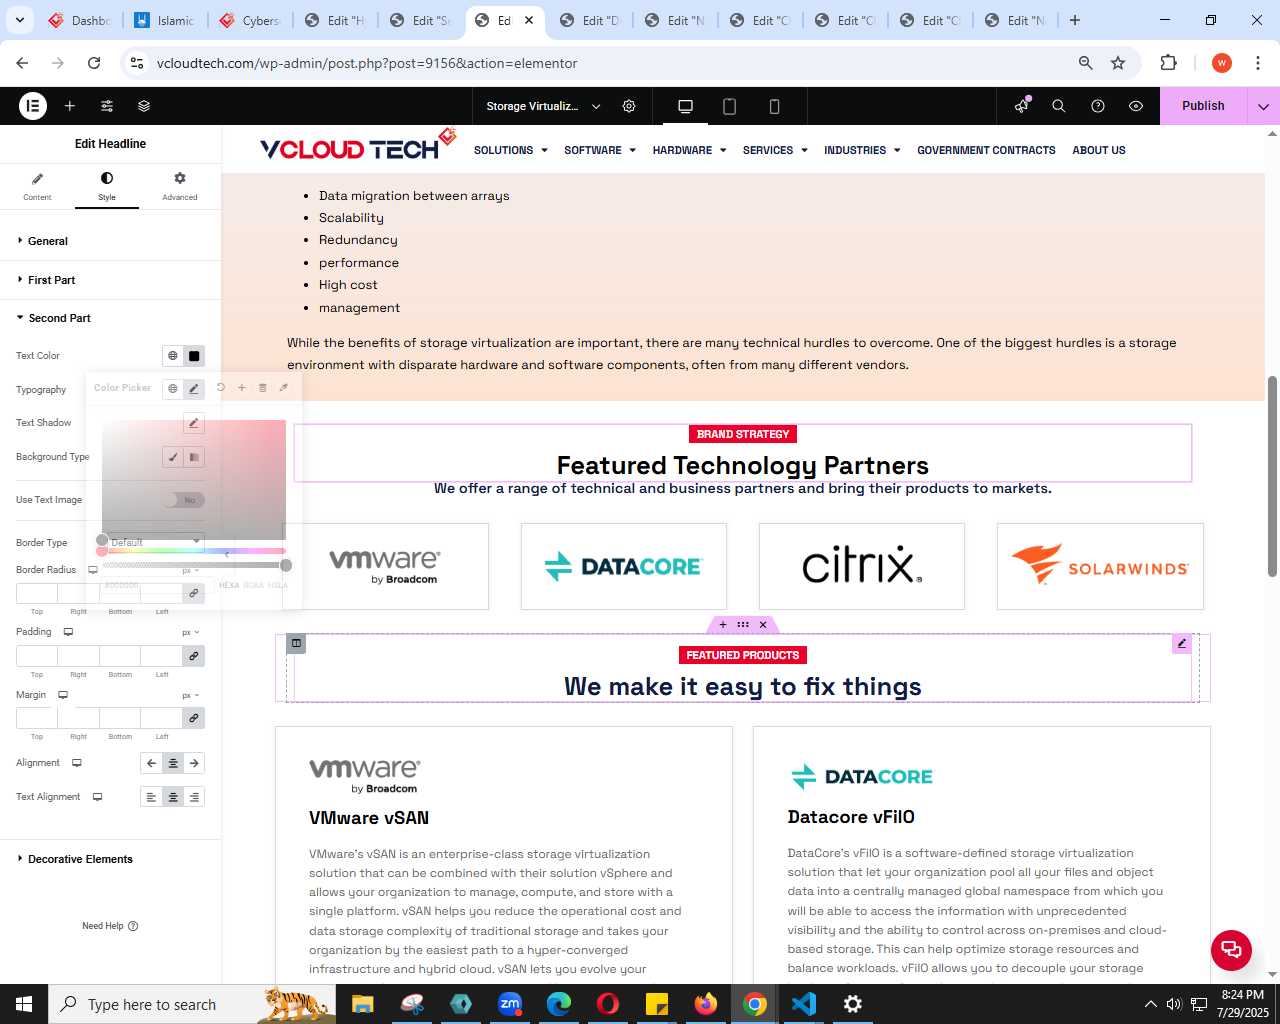Open the Publish options chevron
The height and width of the screenshot is (1024, 1280).
1263,106
